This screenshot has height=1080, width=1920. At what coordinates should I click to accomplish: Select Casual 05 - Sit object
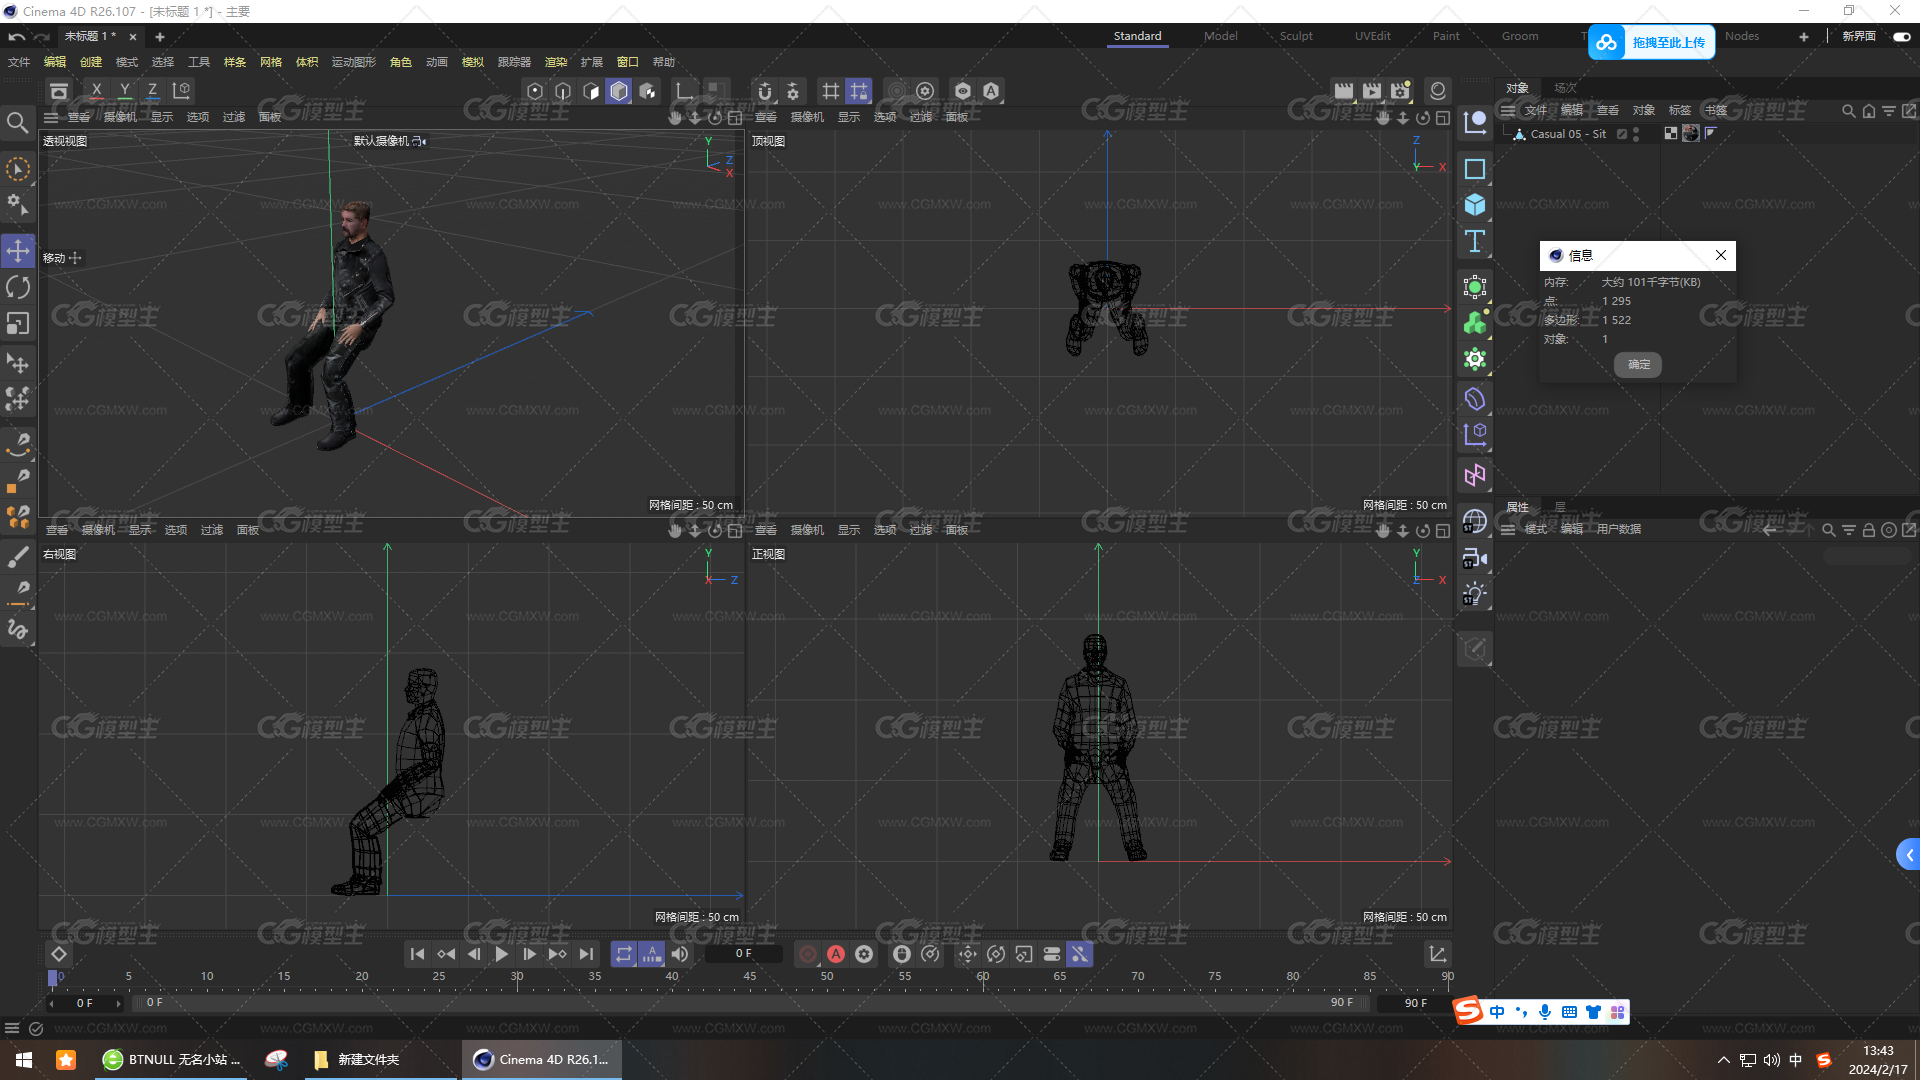1568,134
